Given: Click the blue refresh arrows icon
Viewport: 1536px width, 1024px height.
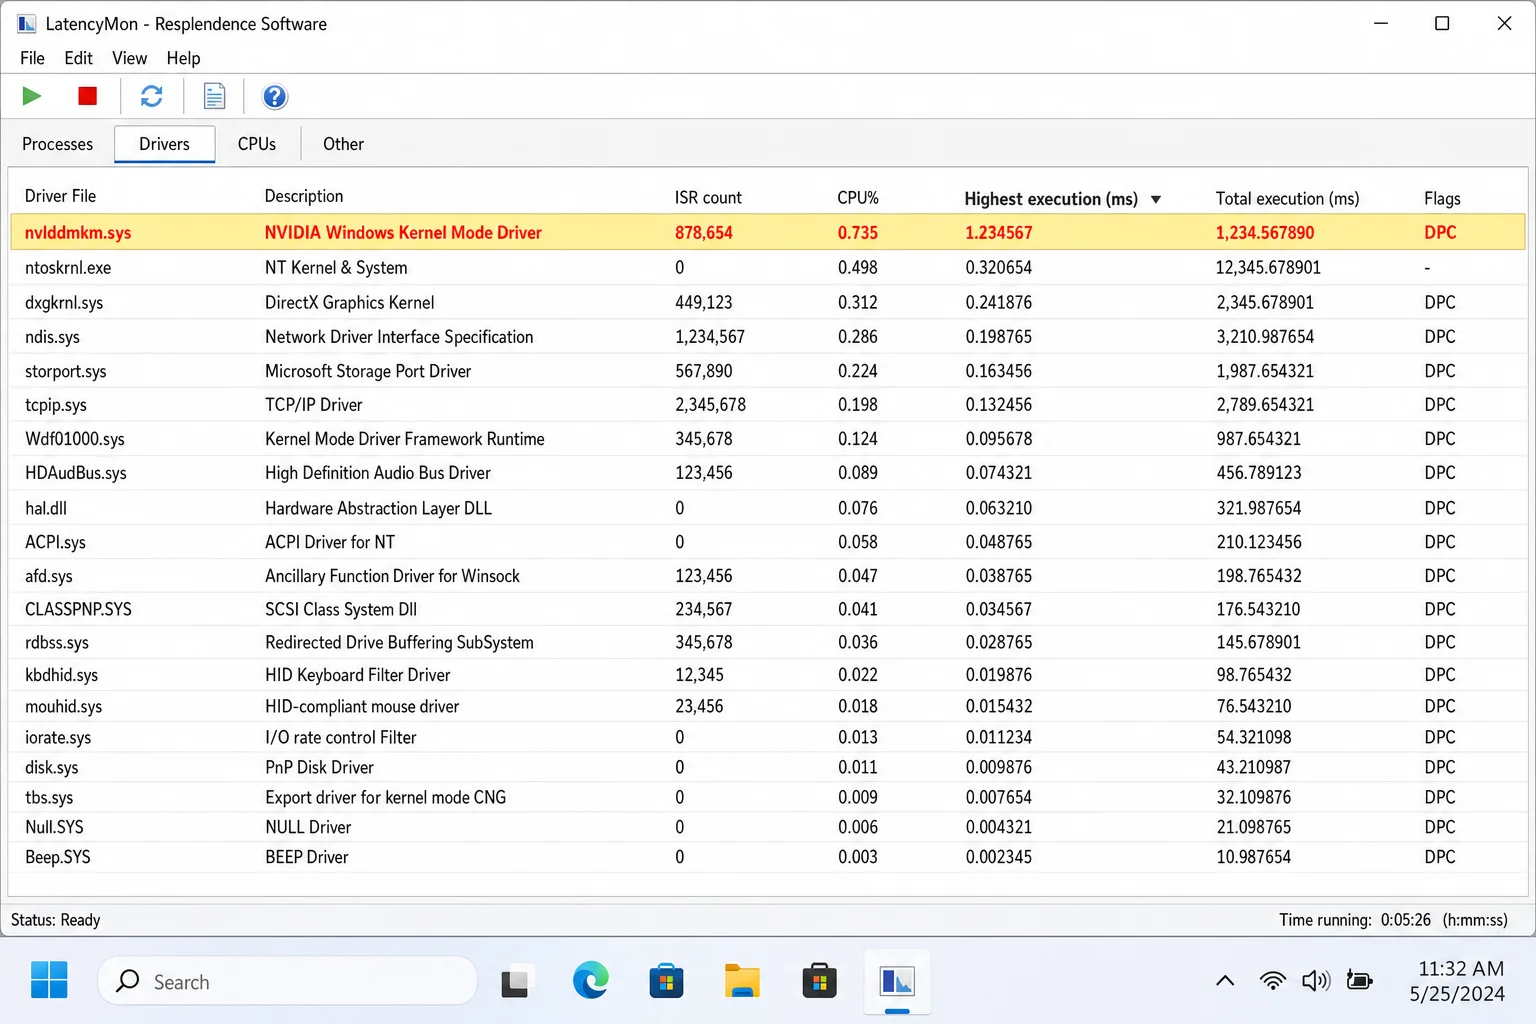Looking at the screenshot, I should (x=151, y=96).
